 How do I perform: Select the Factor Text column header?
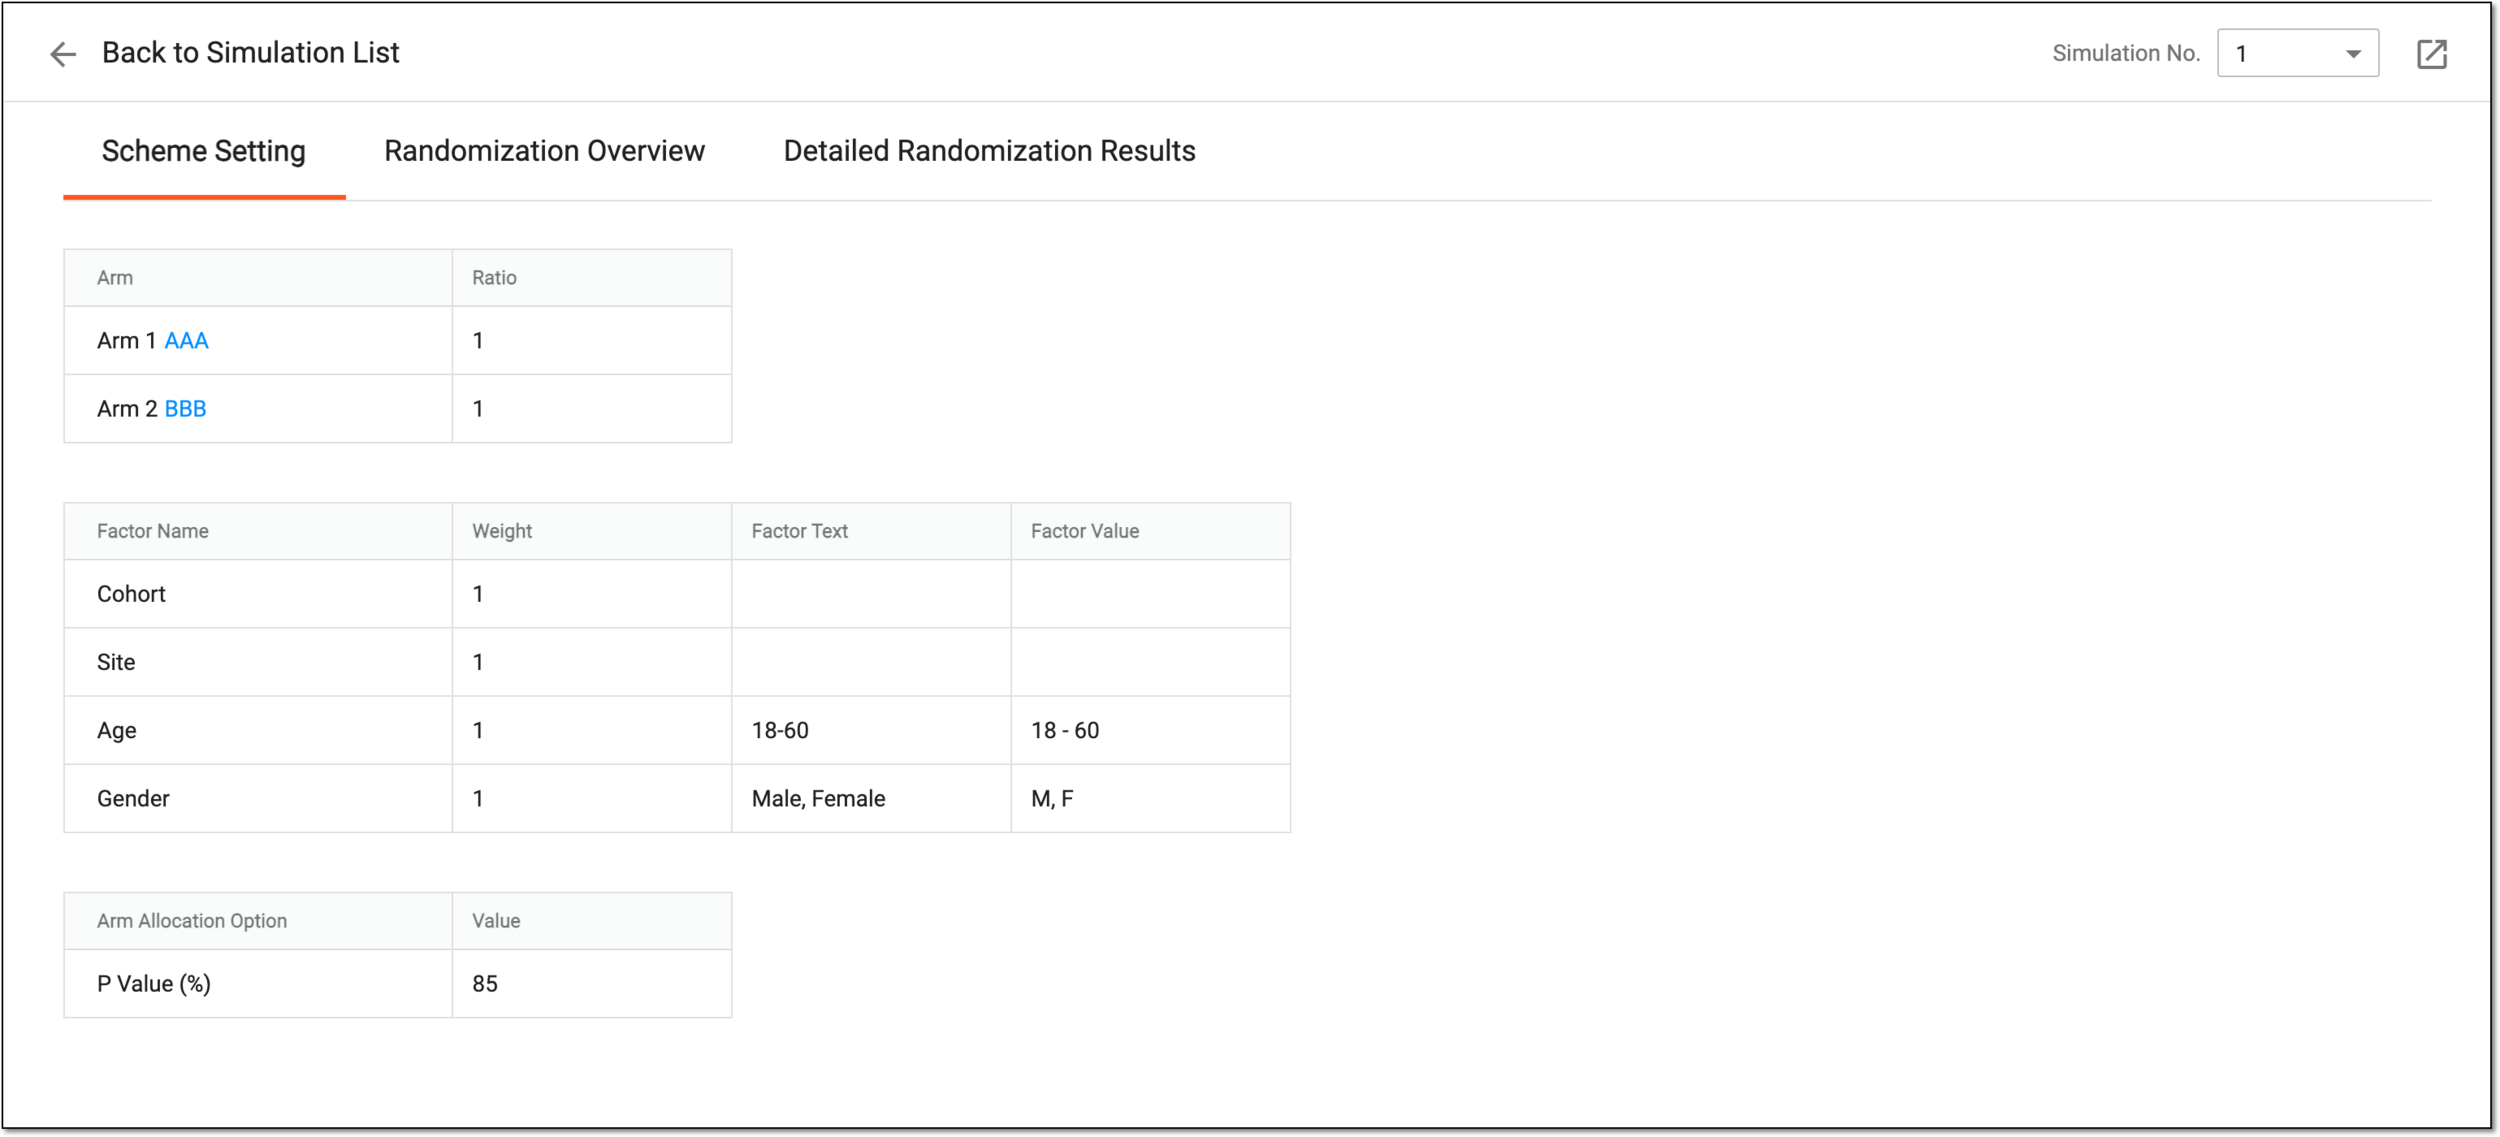(x=871, y=531)
